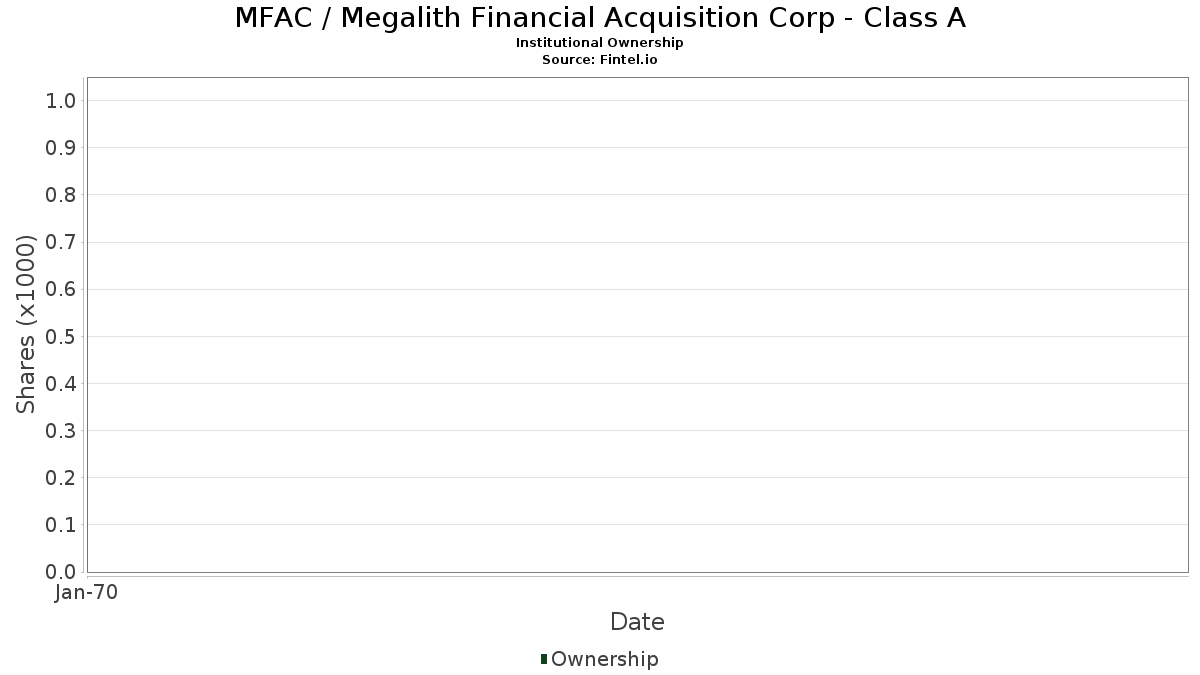Click the Date x-axis title

[x=637, y=622]
